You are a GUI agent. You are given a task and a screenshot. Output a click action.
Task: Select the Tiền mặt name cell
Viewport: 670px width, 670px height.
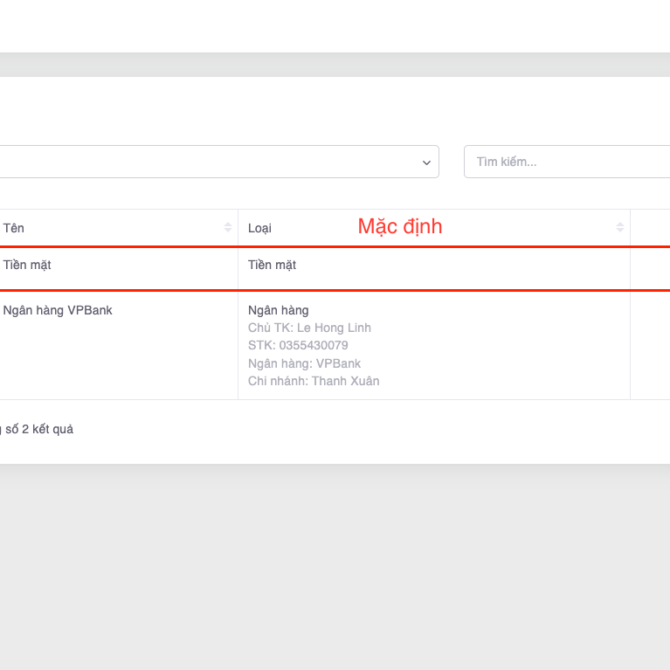27,265
